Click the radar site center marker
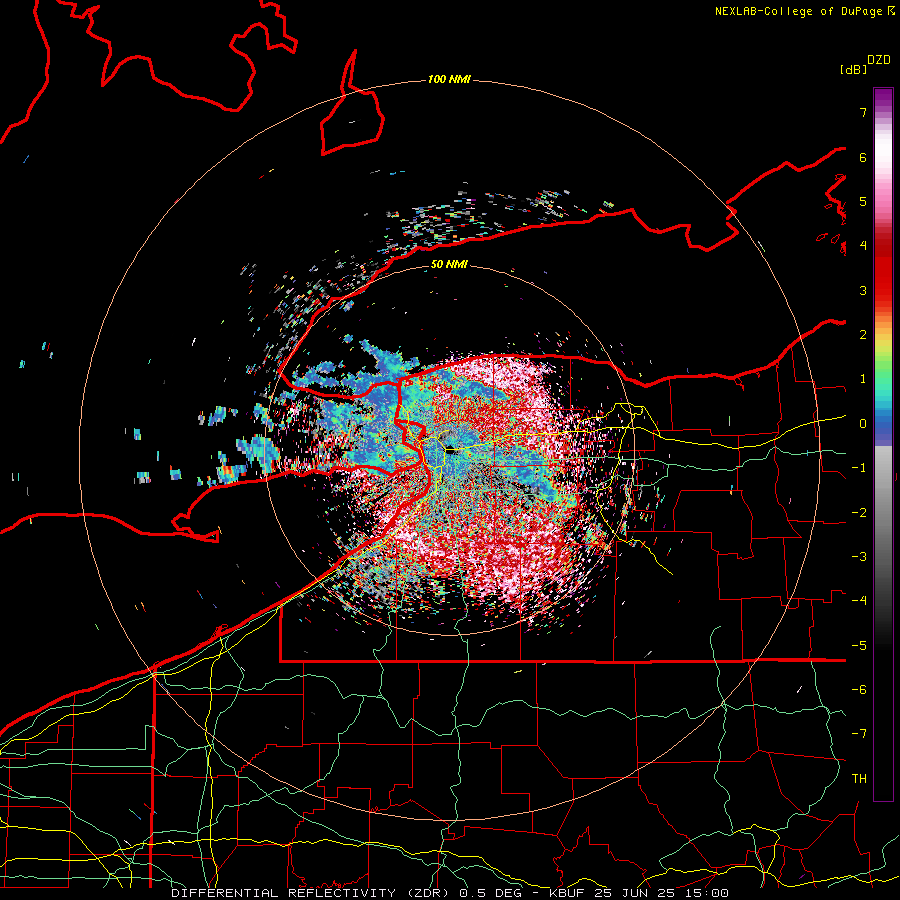 pyautogui.click(x=451, y=451)
